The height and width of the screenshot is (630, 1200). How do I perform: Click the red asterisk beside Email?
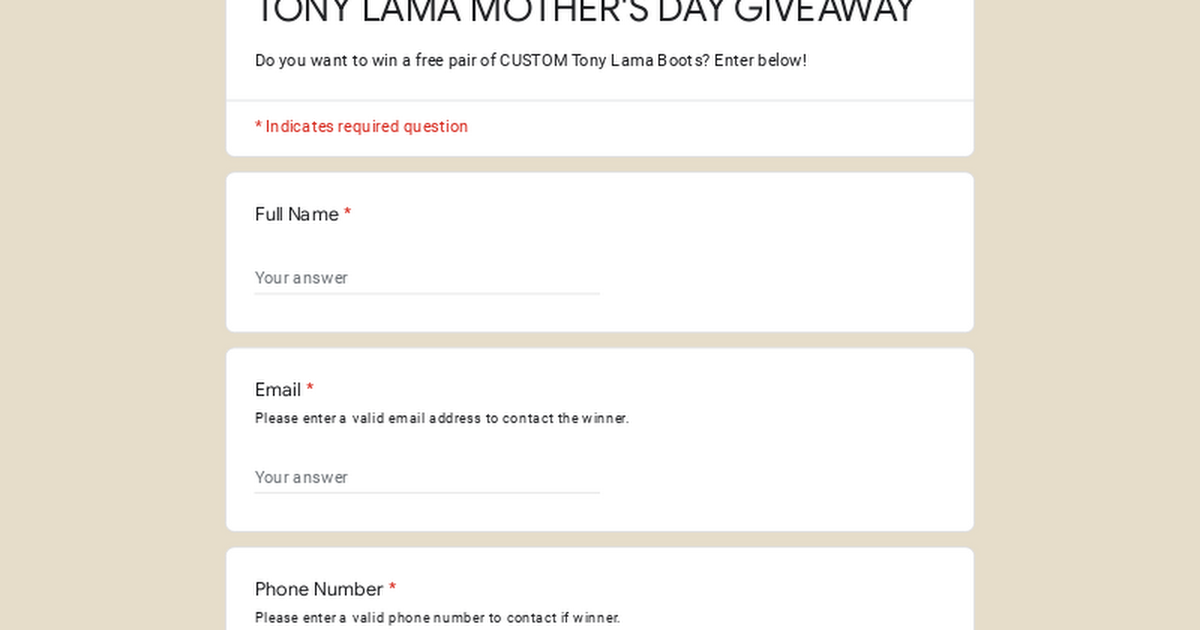(x=310, y=389)
